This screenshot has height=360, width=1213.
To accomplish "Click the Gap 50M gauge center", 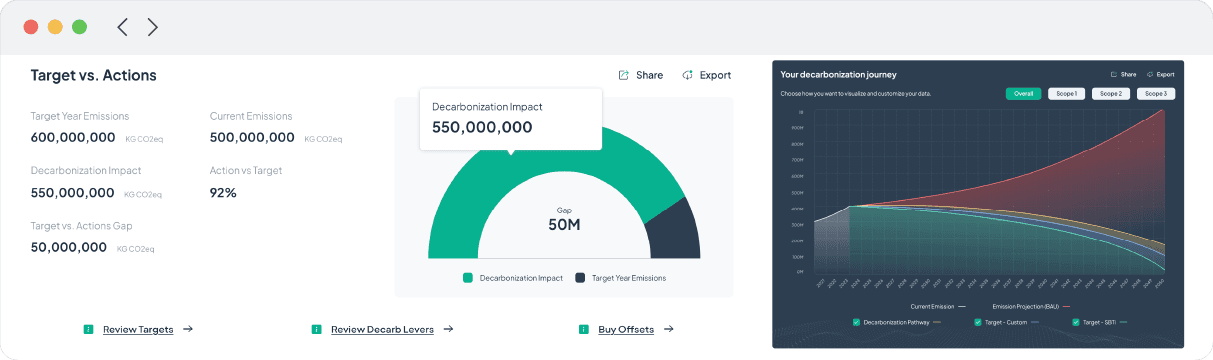I will tap(564, 219).
